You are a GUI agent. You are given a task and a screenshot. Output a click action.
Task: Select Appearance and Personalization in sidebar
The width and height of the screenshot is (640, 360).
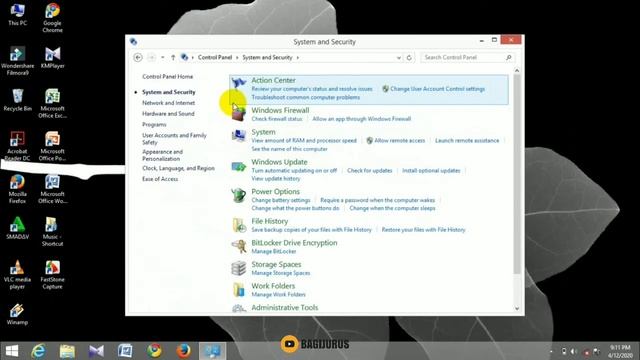[162, 155]
